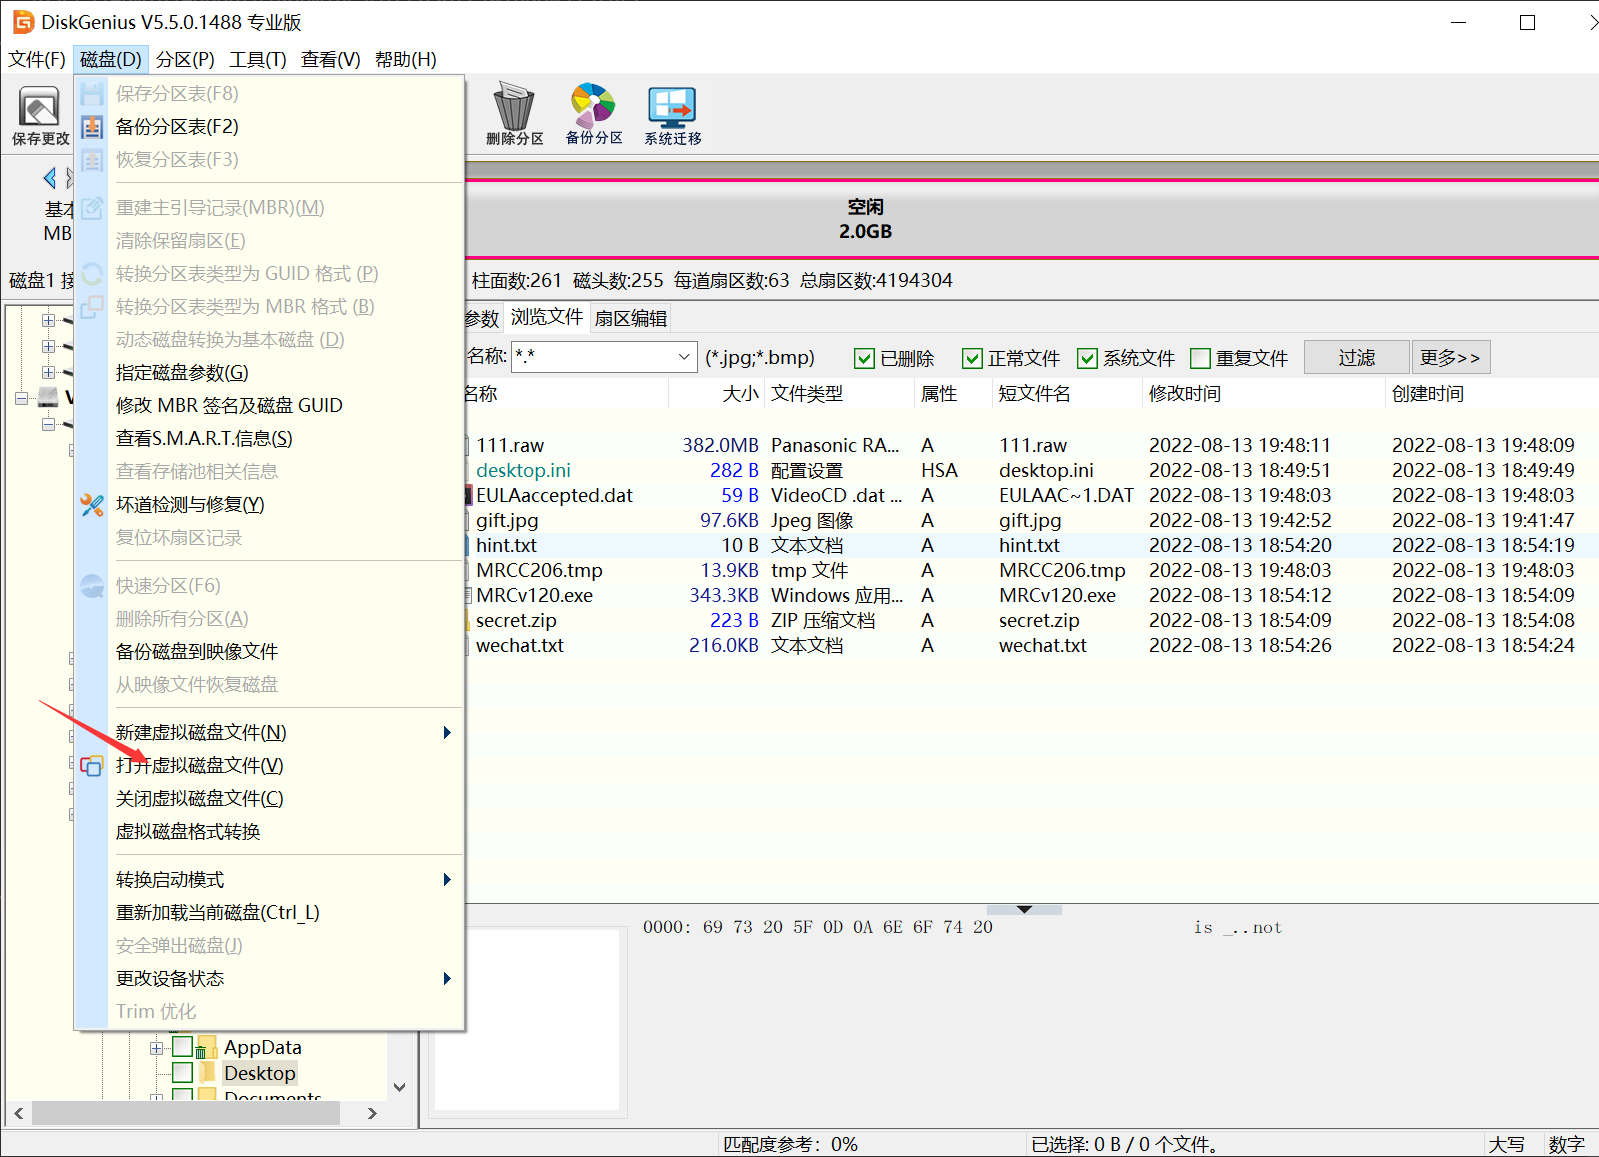This screenshot has width=1599, height=1157.
Task: Select 关闭虚拟磁盘文件(C) menu entry
Action: (x=270, y=799)
